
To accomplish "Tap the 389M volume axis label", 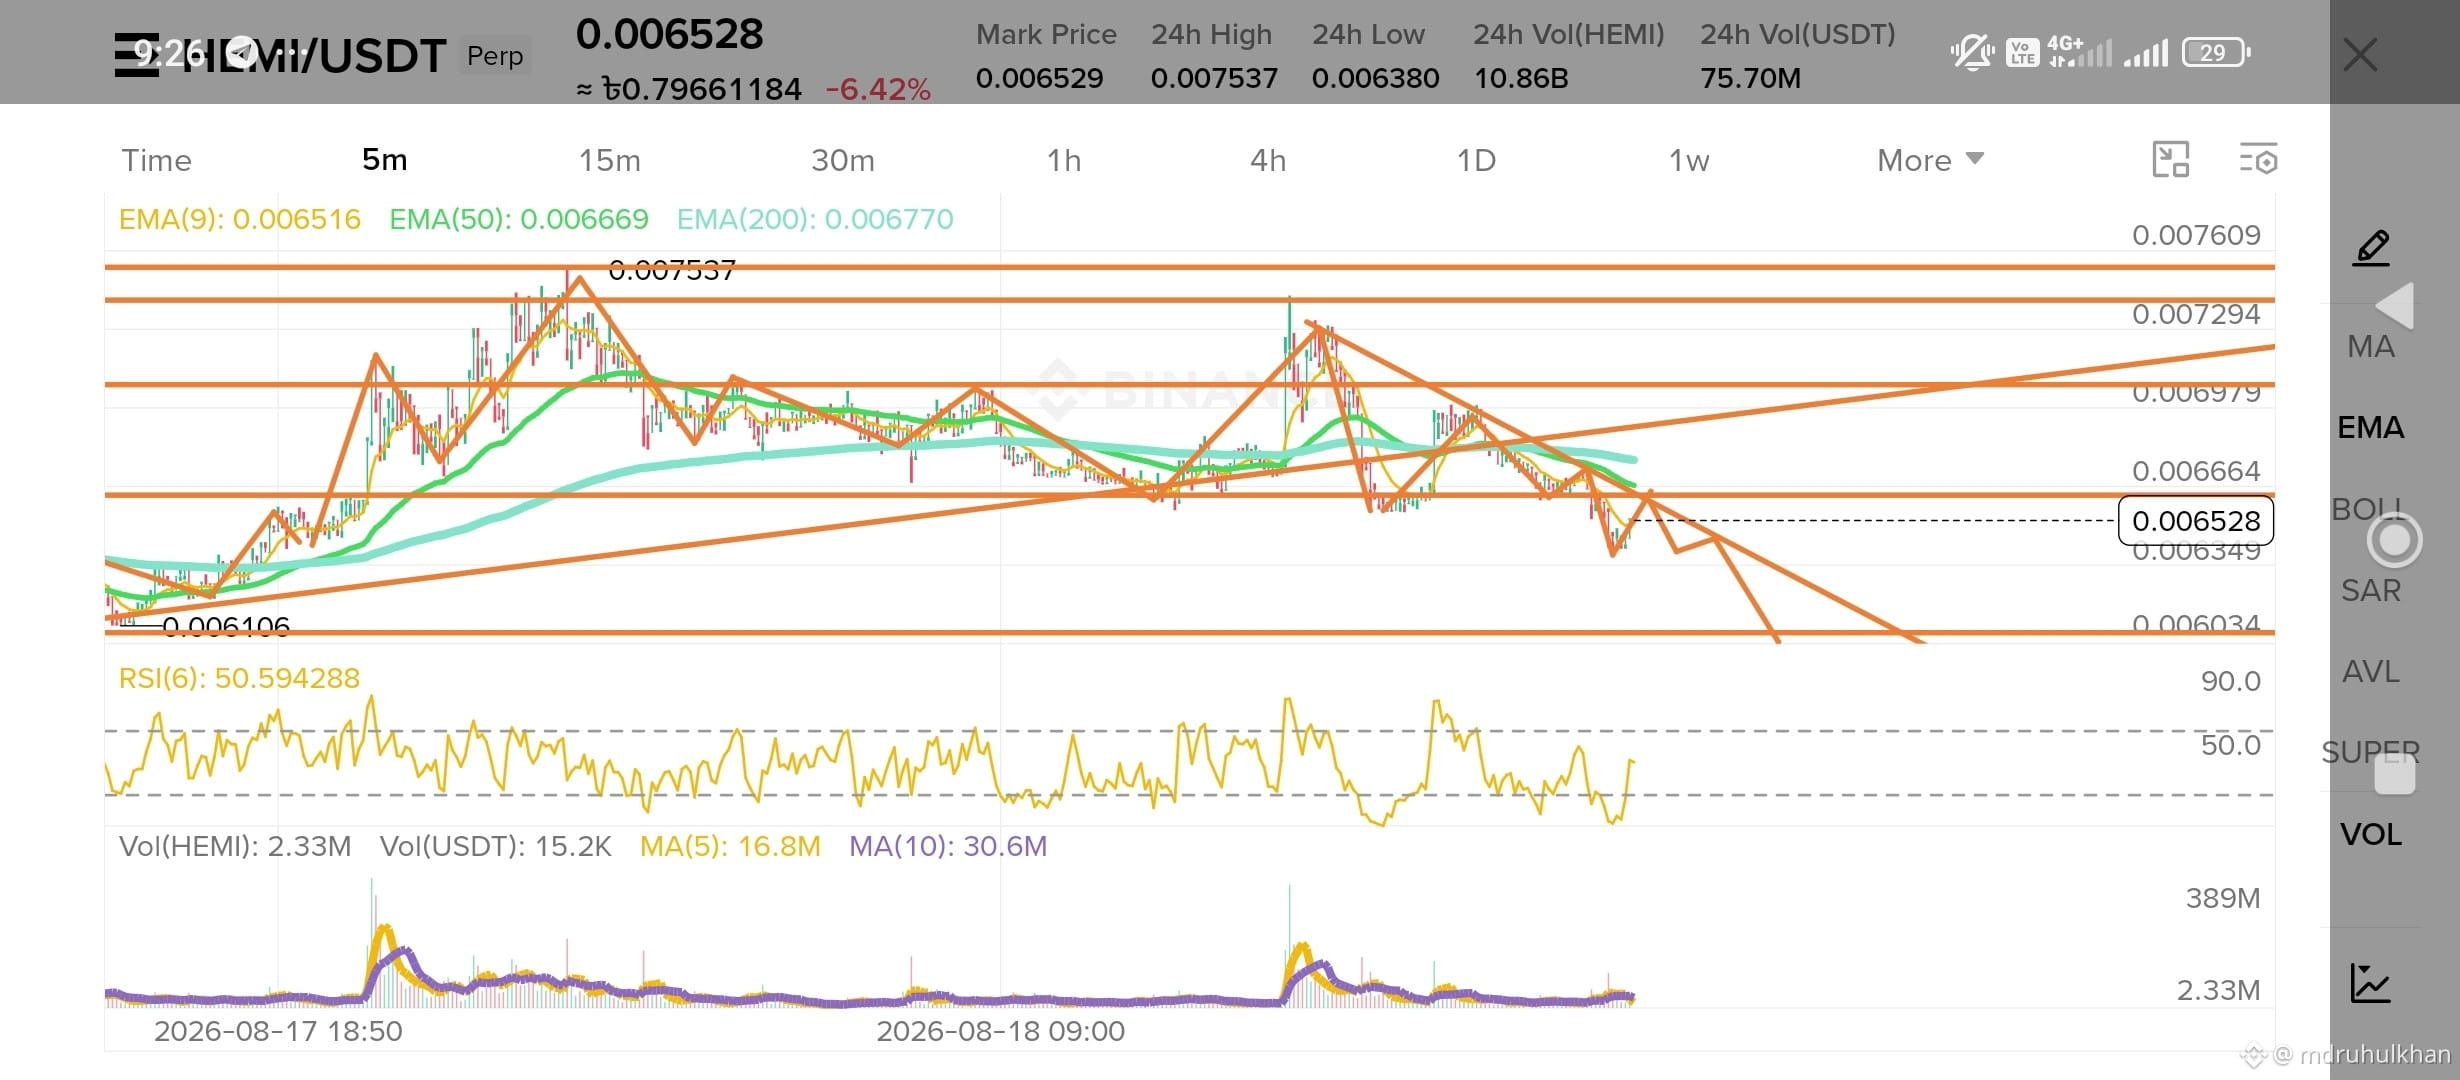I will (2222, 898).
